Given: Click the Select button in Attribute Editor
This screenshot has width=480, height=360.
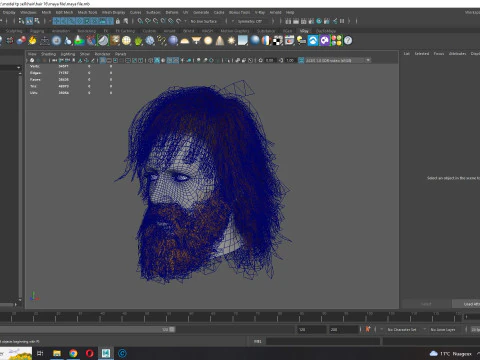Looking at the screenshot, I should point(426,304).
